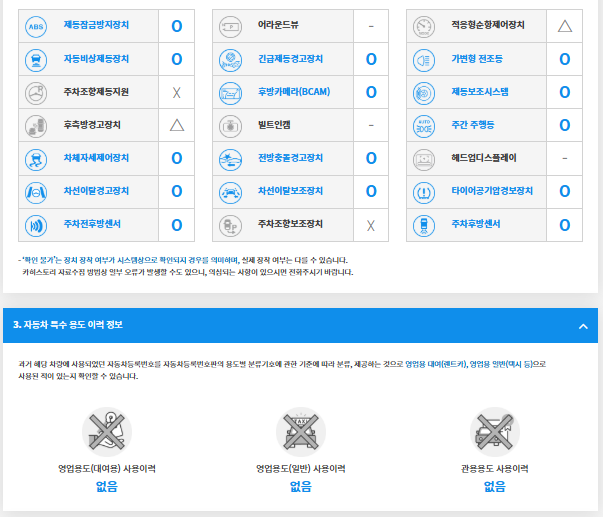Viewport: 603px width, 517px height.
Task: Click the triangle status next to 후측방경고장치
Action: pos(176,125)
